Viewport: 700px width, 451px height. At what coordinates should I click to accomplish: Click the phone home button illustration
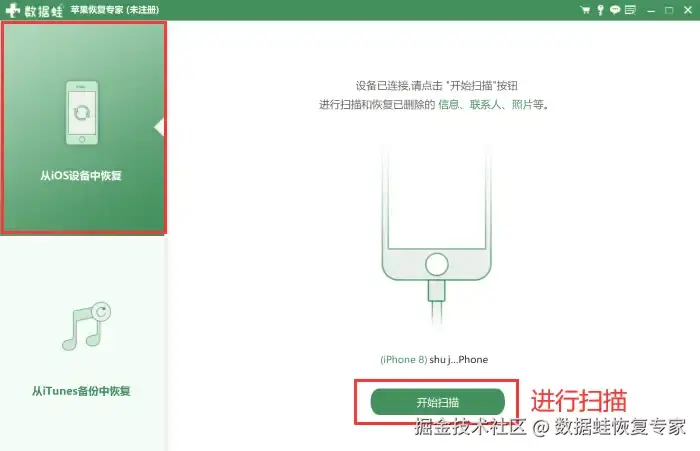[x=437, y=264]
